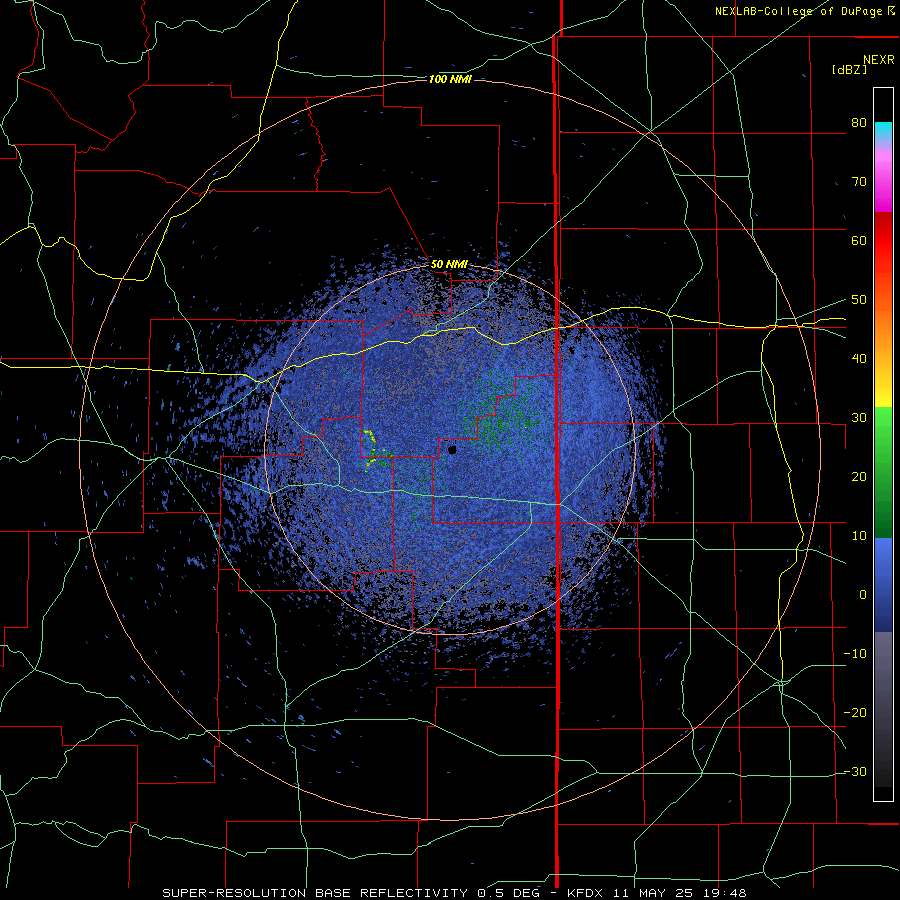Click the [dBZ] units label
The height and width of the screenshot is (900, 900).
click(849, 69)
